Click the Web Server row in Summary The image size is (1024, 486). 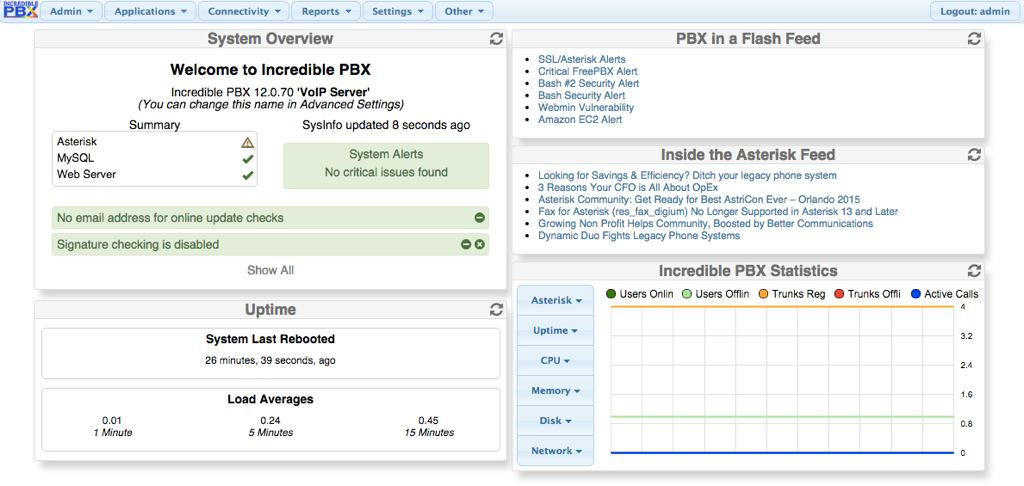coord(155,175)
